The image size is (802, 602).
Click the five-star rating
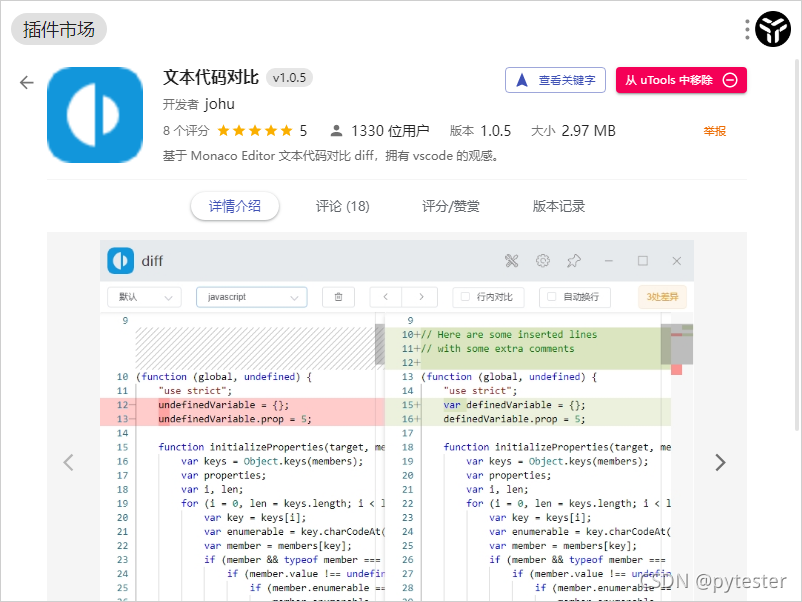coord(255,131)
